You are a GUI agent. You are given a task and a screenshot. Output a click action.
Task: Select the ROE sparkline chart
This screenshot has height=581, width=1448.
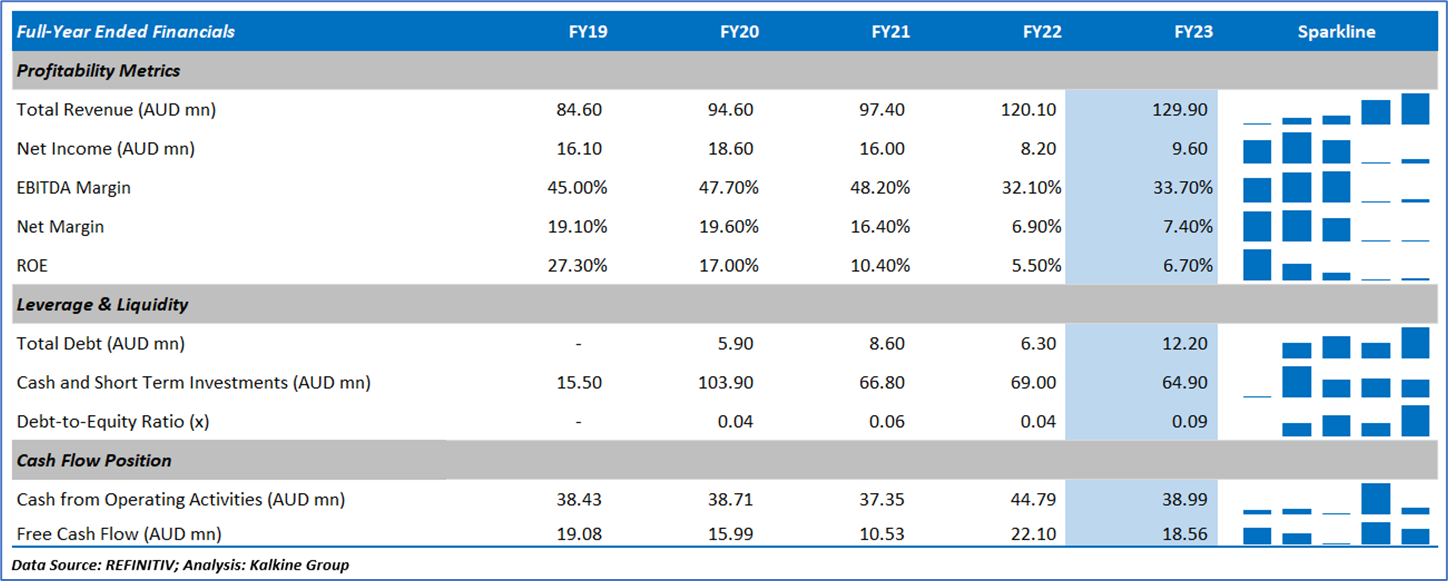coord(1336,265)
